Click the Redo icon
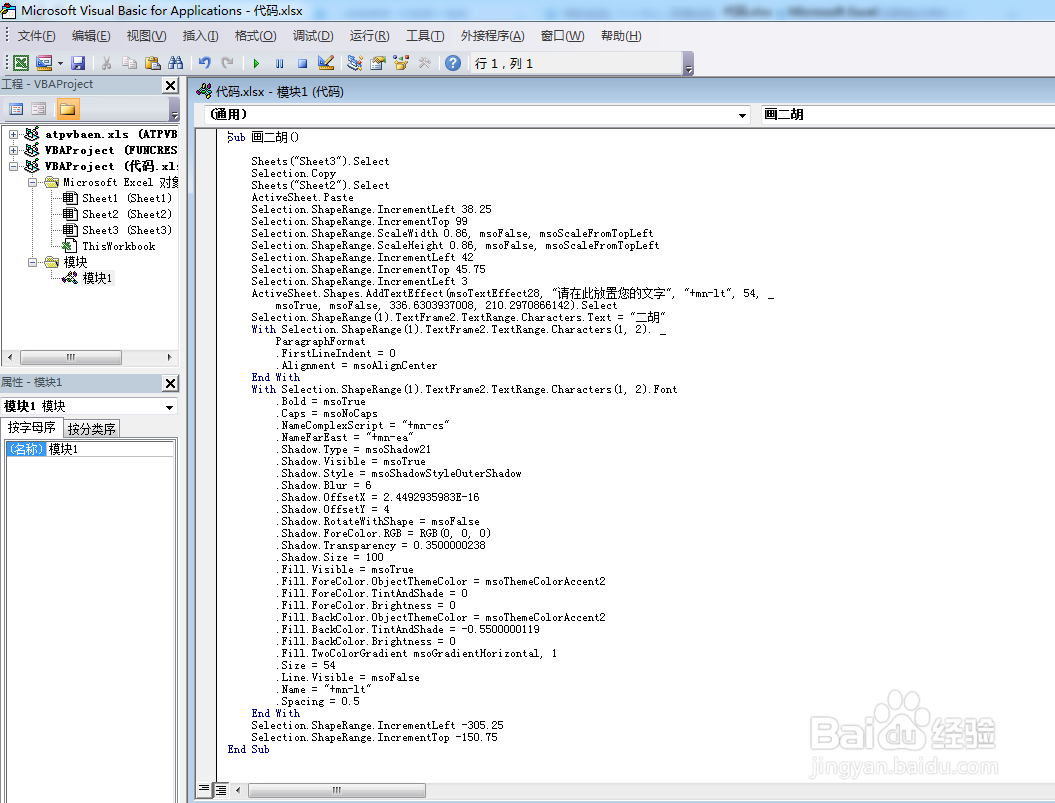Viewport: 1055px width, 803px height. [227, 63]
